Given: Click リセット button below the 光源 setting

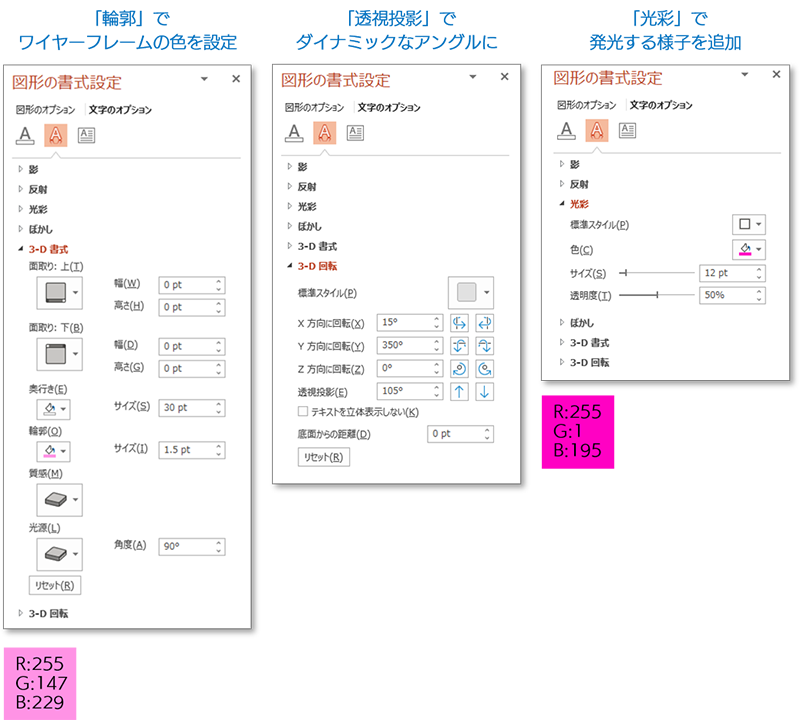Looking at the screenshot, I should [x=54, y=586].
